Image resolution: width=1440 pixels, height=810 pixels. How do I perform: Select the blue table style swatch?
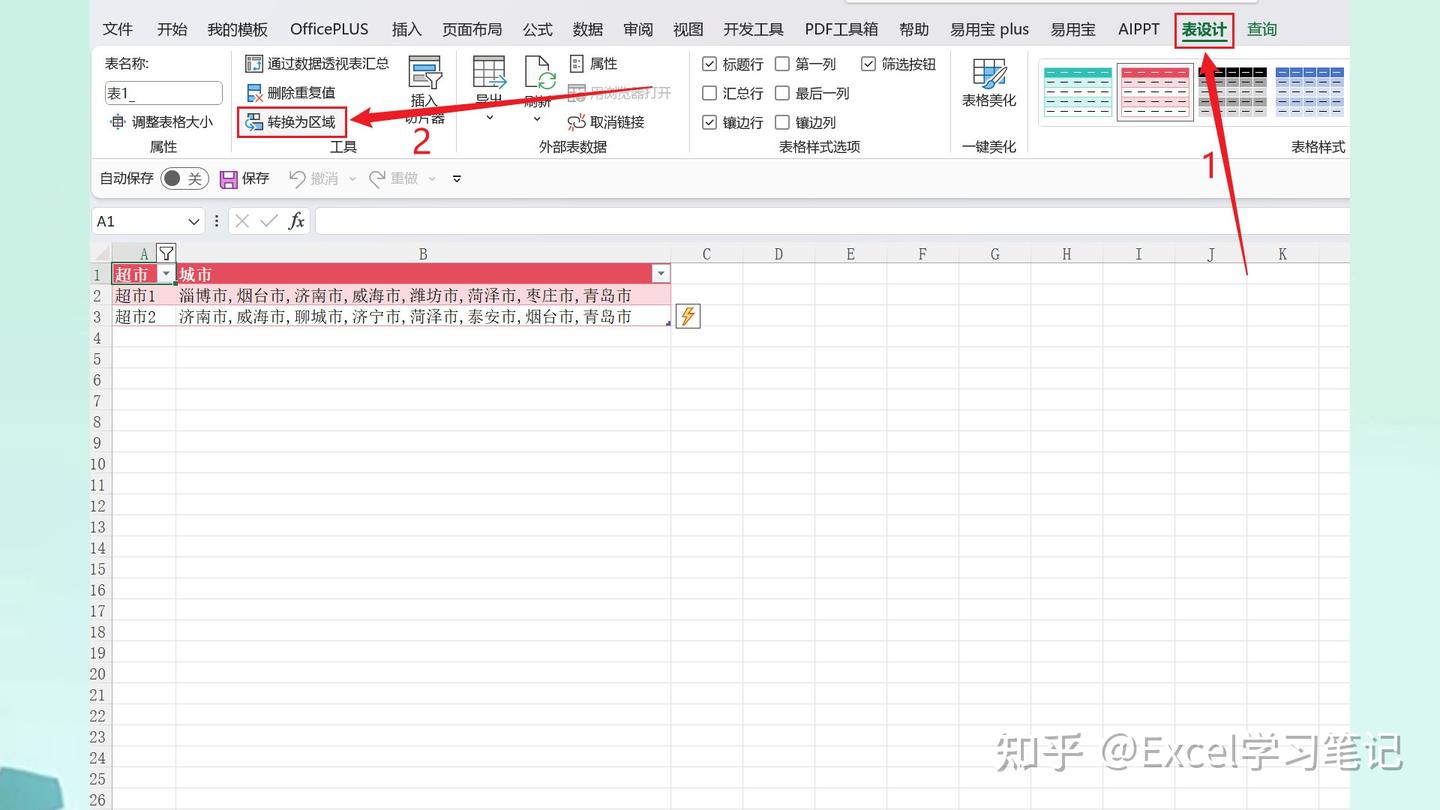(x=1310, y=91)
